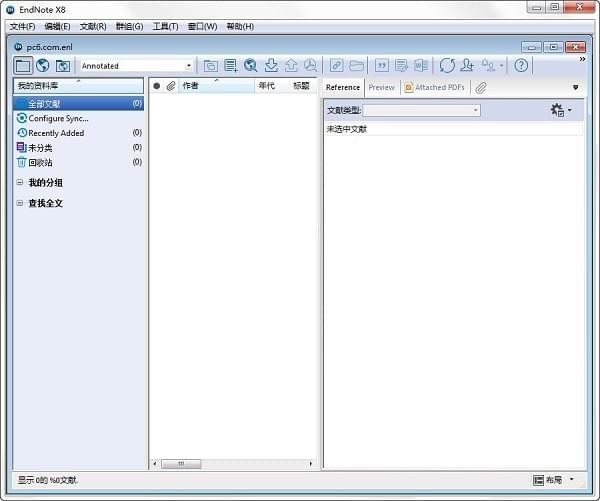600x501 pixels.
Task: Click the scrollbar right arrow
Action: tap(311, 464)
